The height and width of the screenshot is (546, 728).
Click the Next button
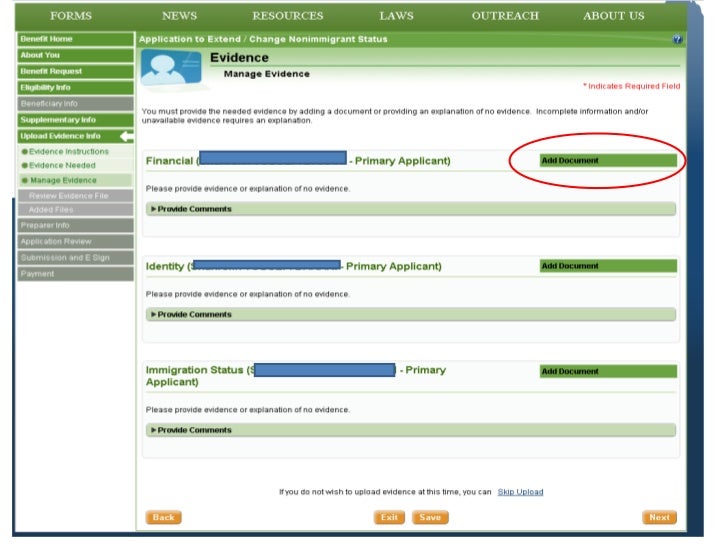(659, 517)
